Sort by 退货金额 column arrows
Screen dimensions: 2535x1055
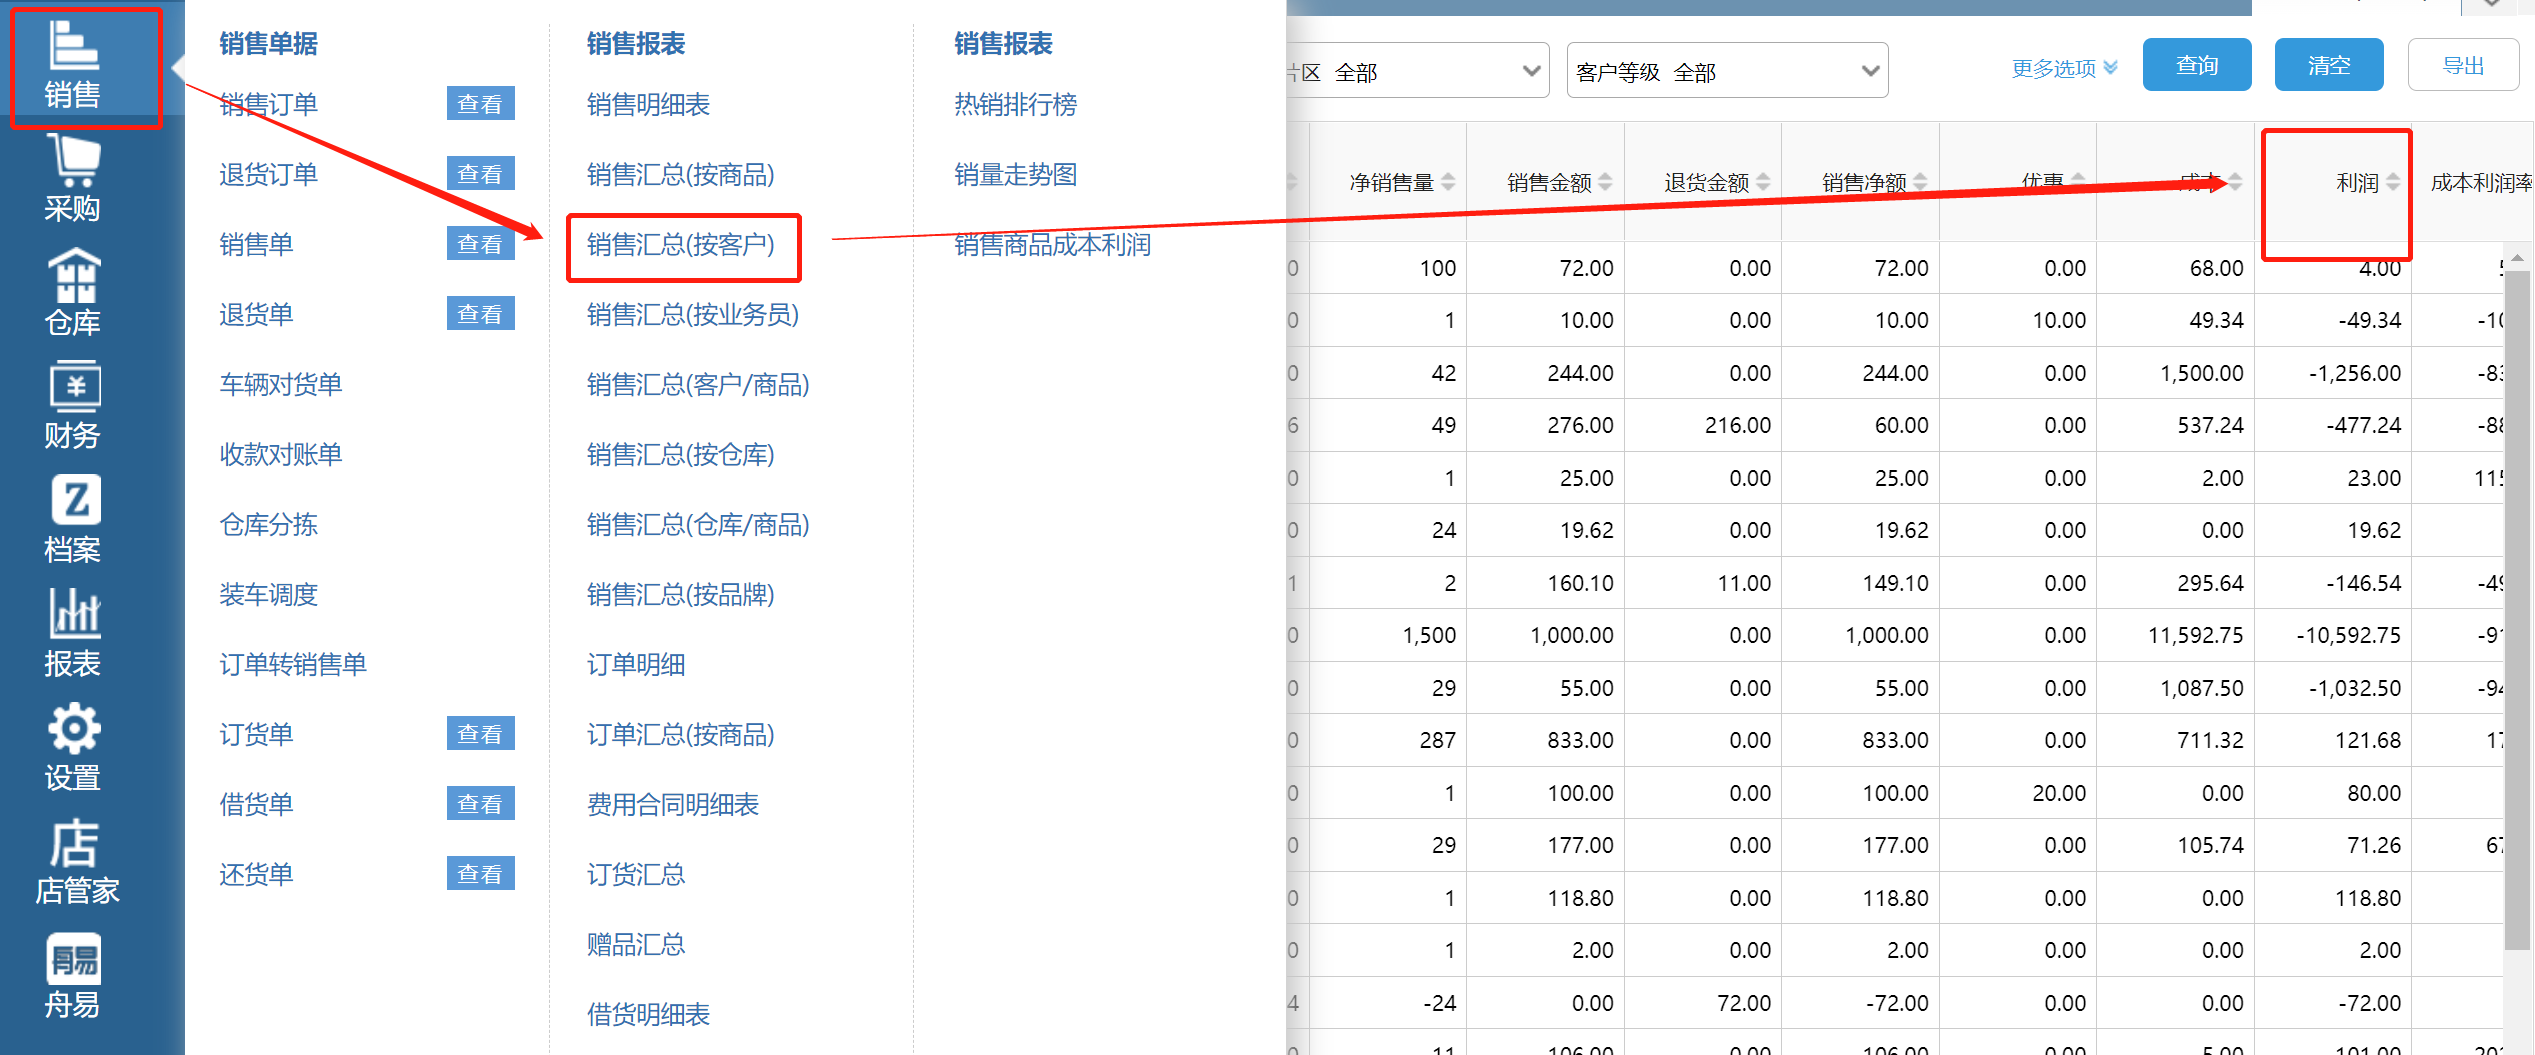(x=1763, y=182)
